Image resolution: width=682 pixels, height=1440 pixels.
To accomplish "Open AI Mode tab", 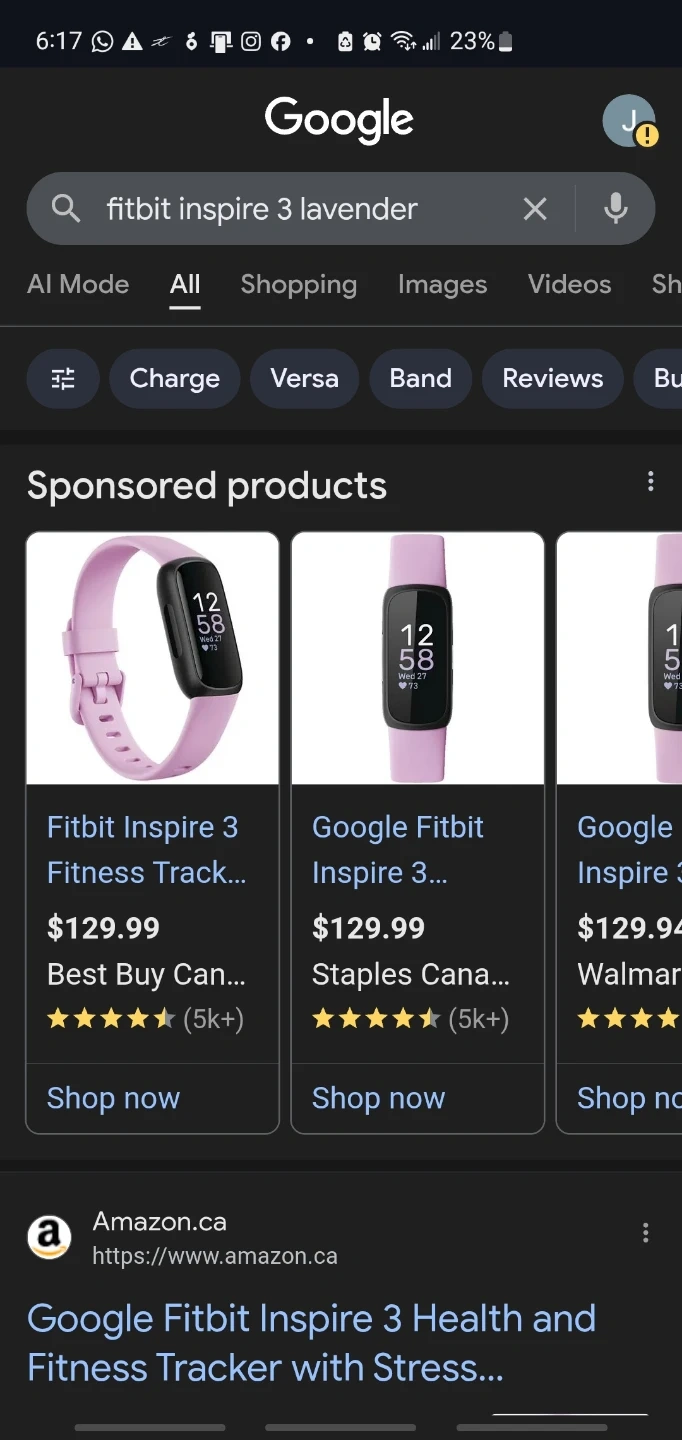I will (x=78, y=285).
